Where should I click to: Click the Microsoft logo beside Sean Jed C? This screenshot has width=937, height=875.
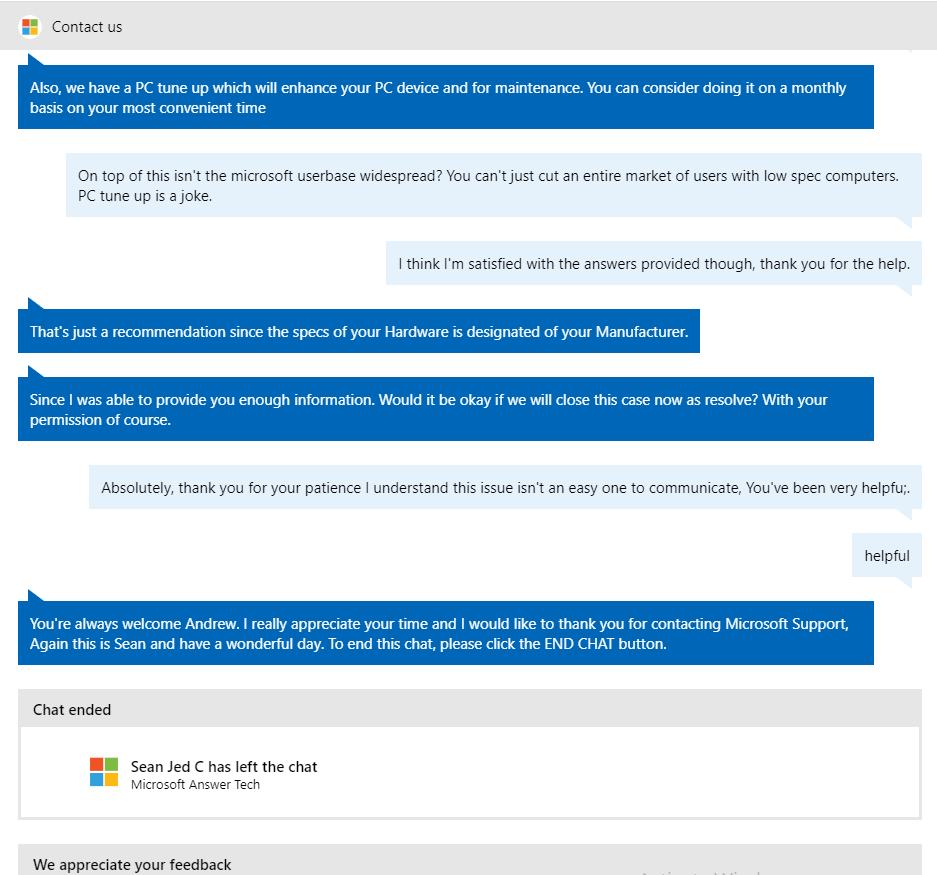104,772
